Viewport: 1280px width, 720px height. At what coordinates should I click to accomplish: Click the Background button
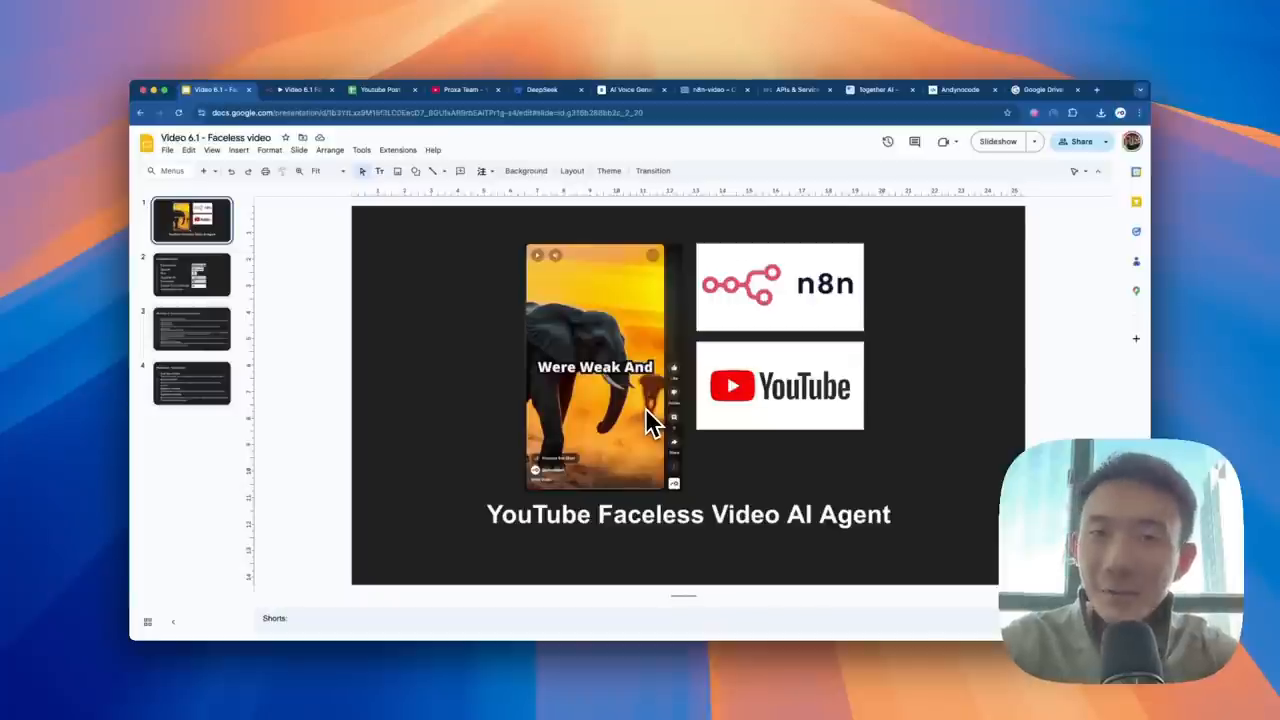526,171
